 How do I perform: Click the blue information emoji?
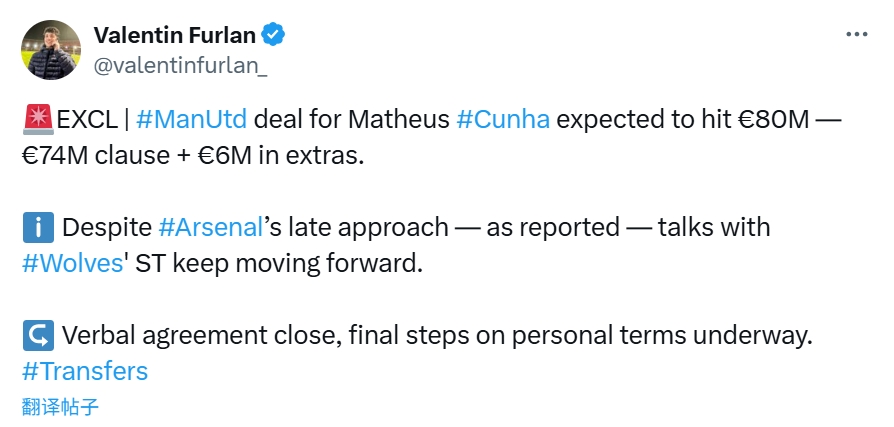coord(37,227)
